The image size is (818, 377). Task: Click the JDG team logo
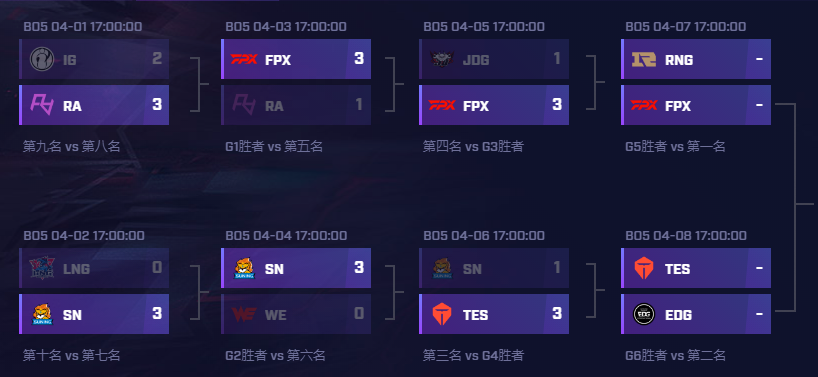[442, 59]
